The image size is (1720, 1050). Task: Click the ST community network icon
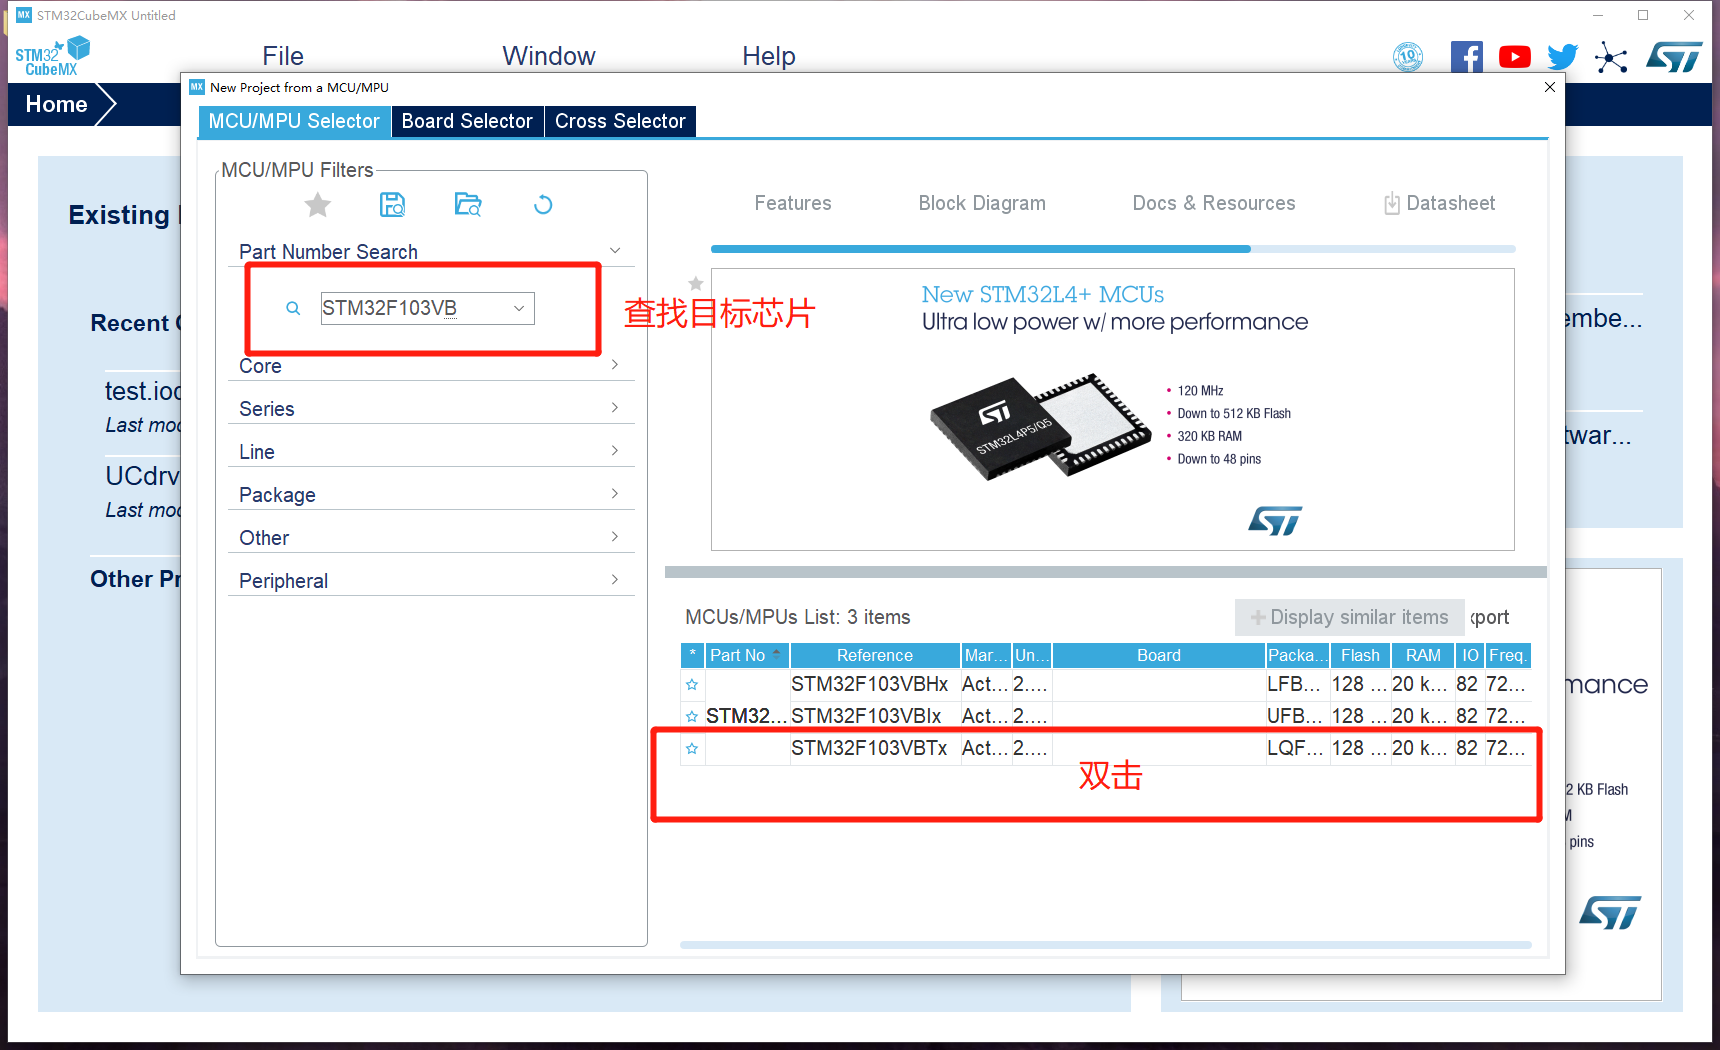click(x=1611, y=57)
